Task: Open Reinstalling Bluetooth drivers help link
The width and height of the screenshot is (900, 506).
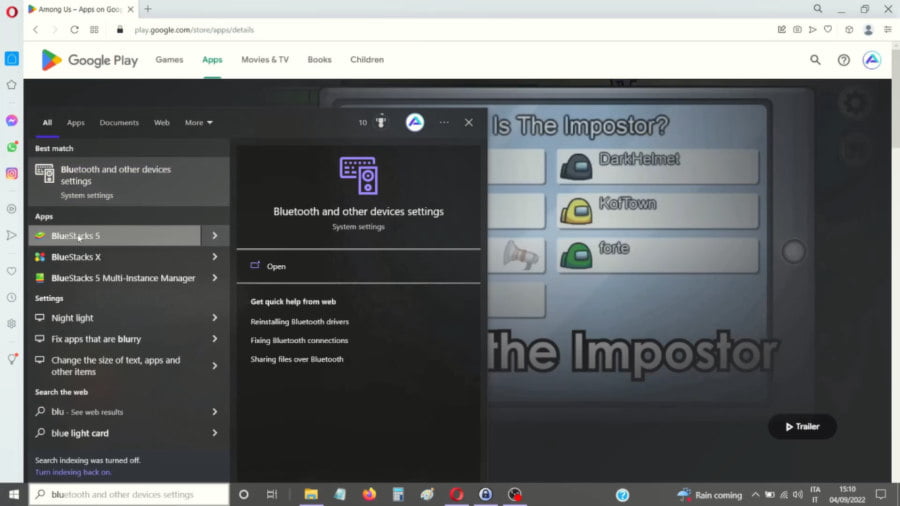Action: 300,321
